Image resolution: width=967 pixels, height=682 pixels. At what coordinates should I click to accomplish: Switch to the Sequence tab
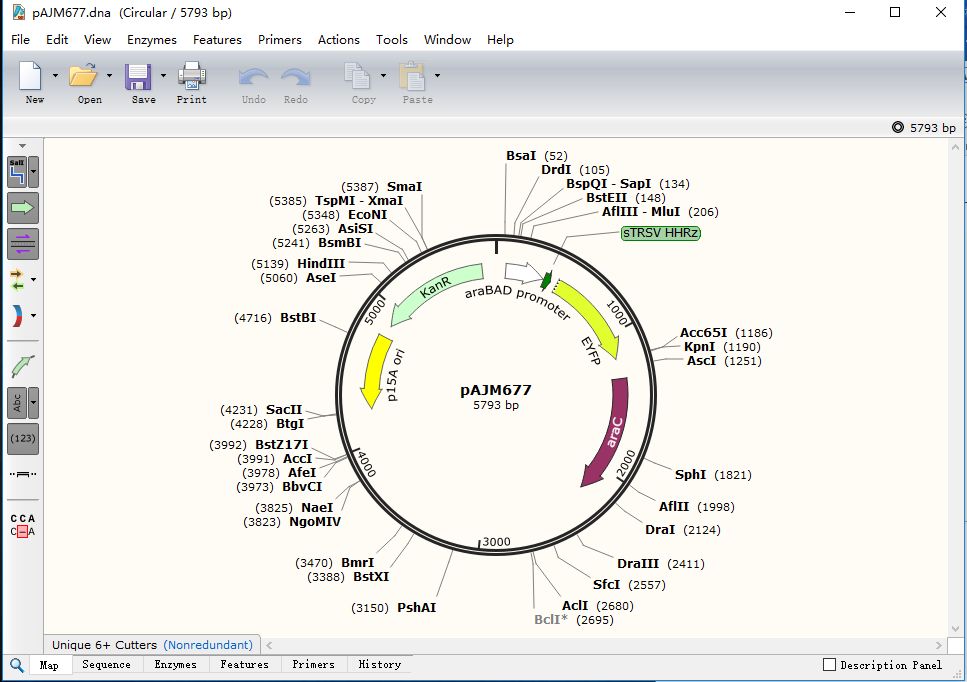(x=107, y=665)
